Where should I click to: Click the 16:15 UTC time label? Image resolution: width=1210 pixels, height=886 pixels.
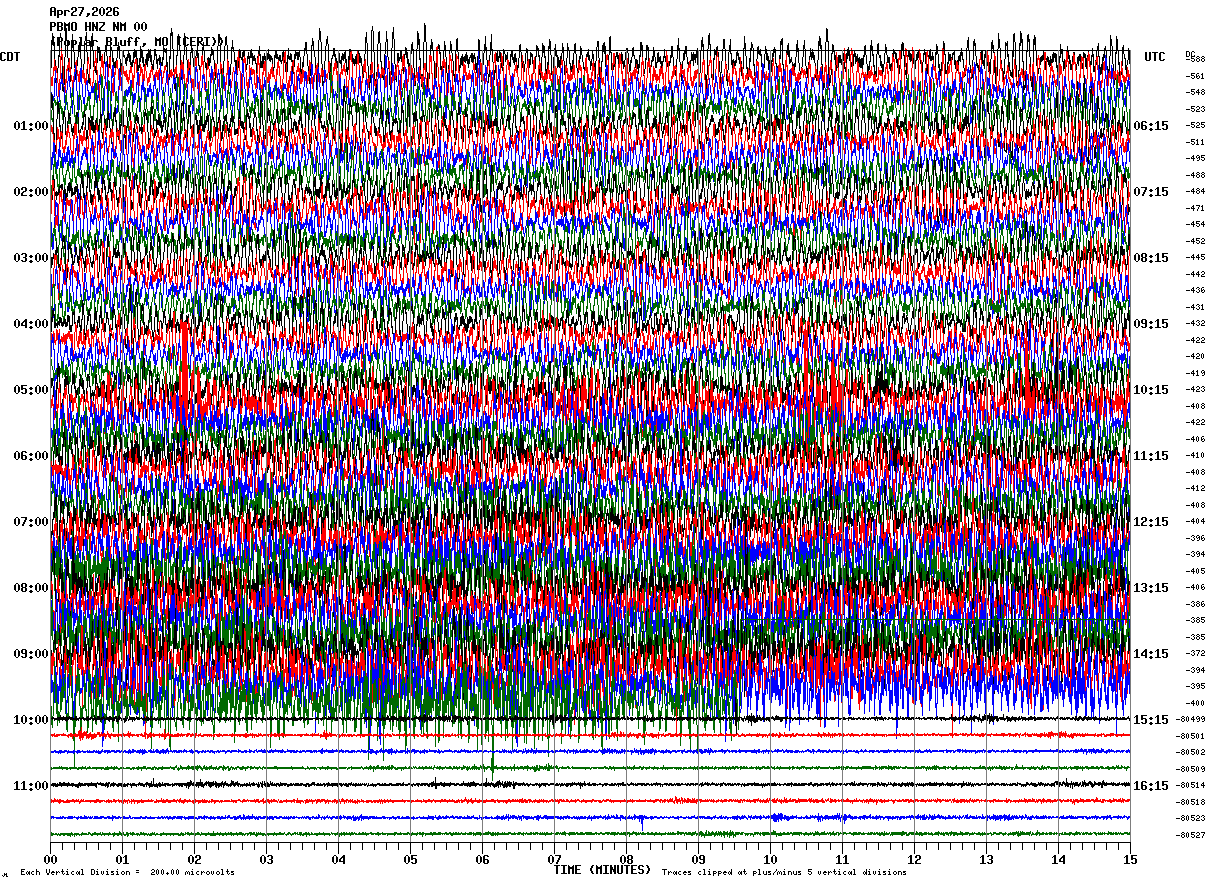pyautogui.click(x=1151, y=786)
